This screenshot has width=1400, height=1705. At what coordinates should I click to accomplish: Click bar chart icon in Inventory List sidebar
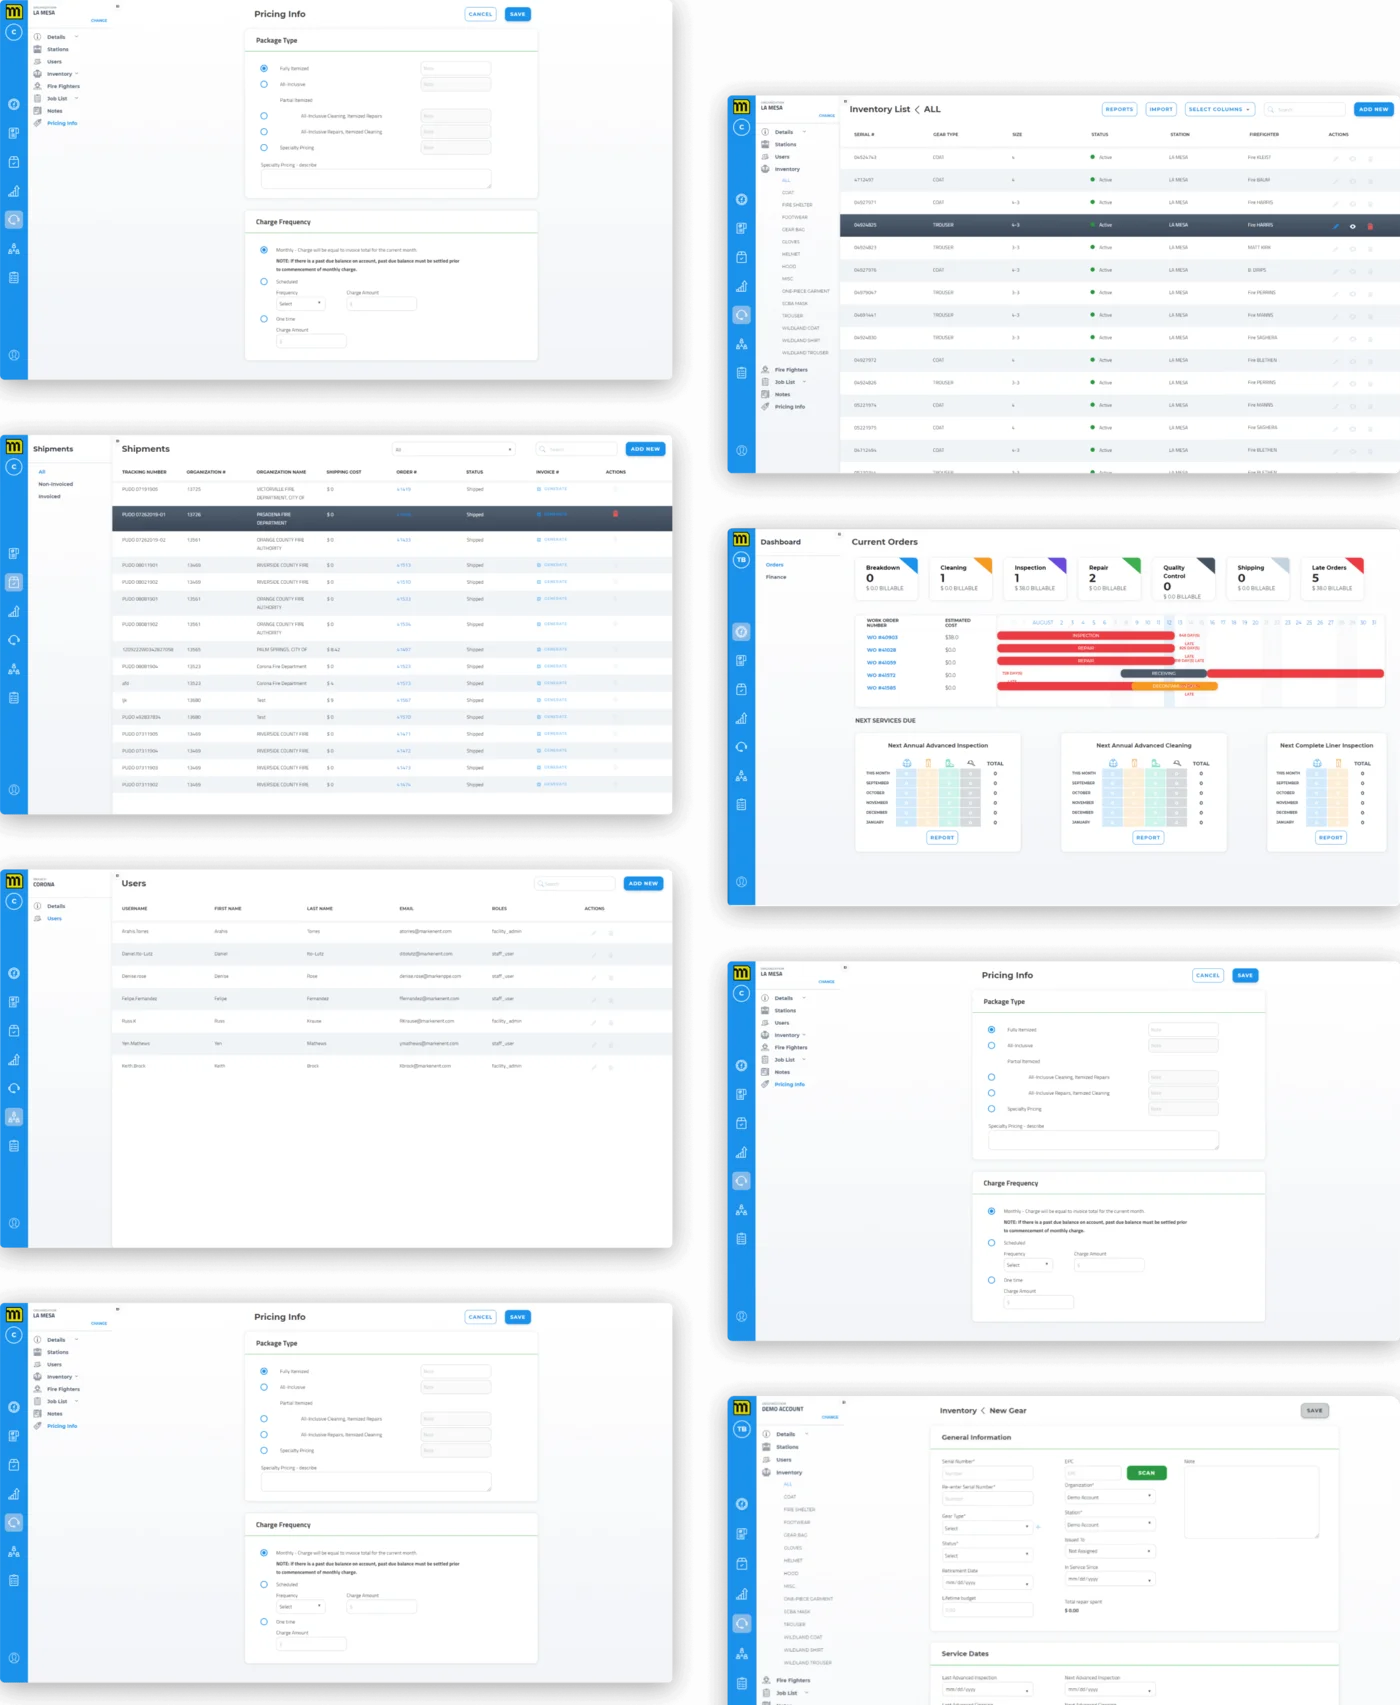click(741, 286)
